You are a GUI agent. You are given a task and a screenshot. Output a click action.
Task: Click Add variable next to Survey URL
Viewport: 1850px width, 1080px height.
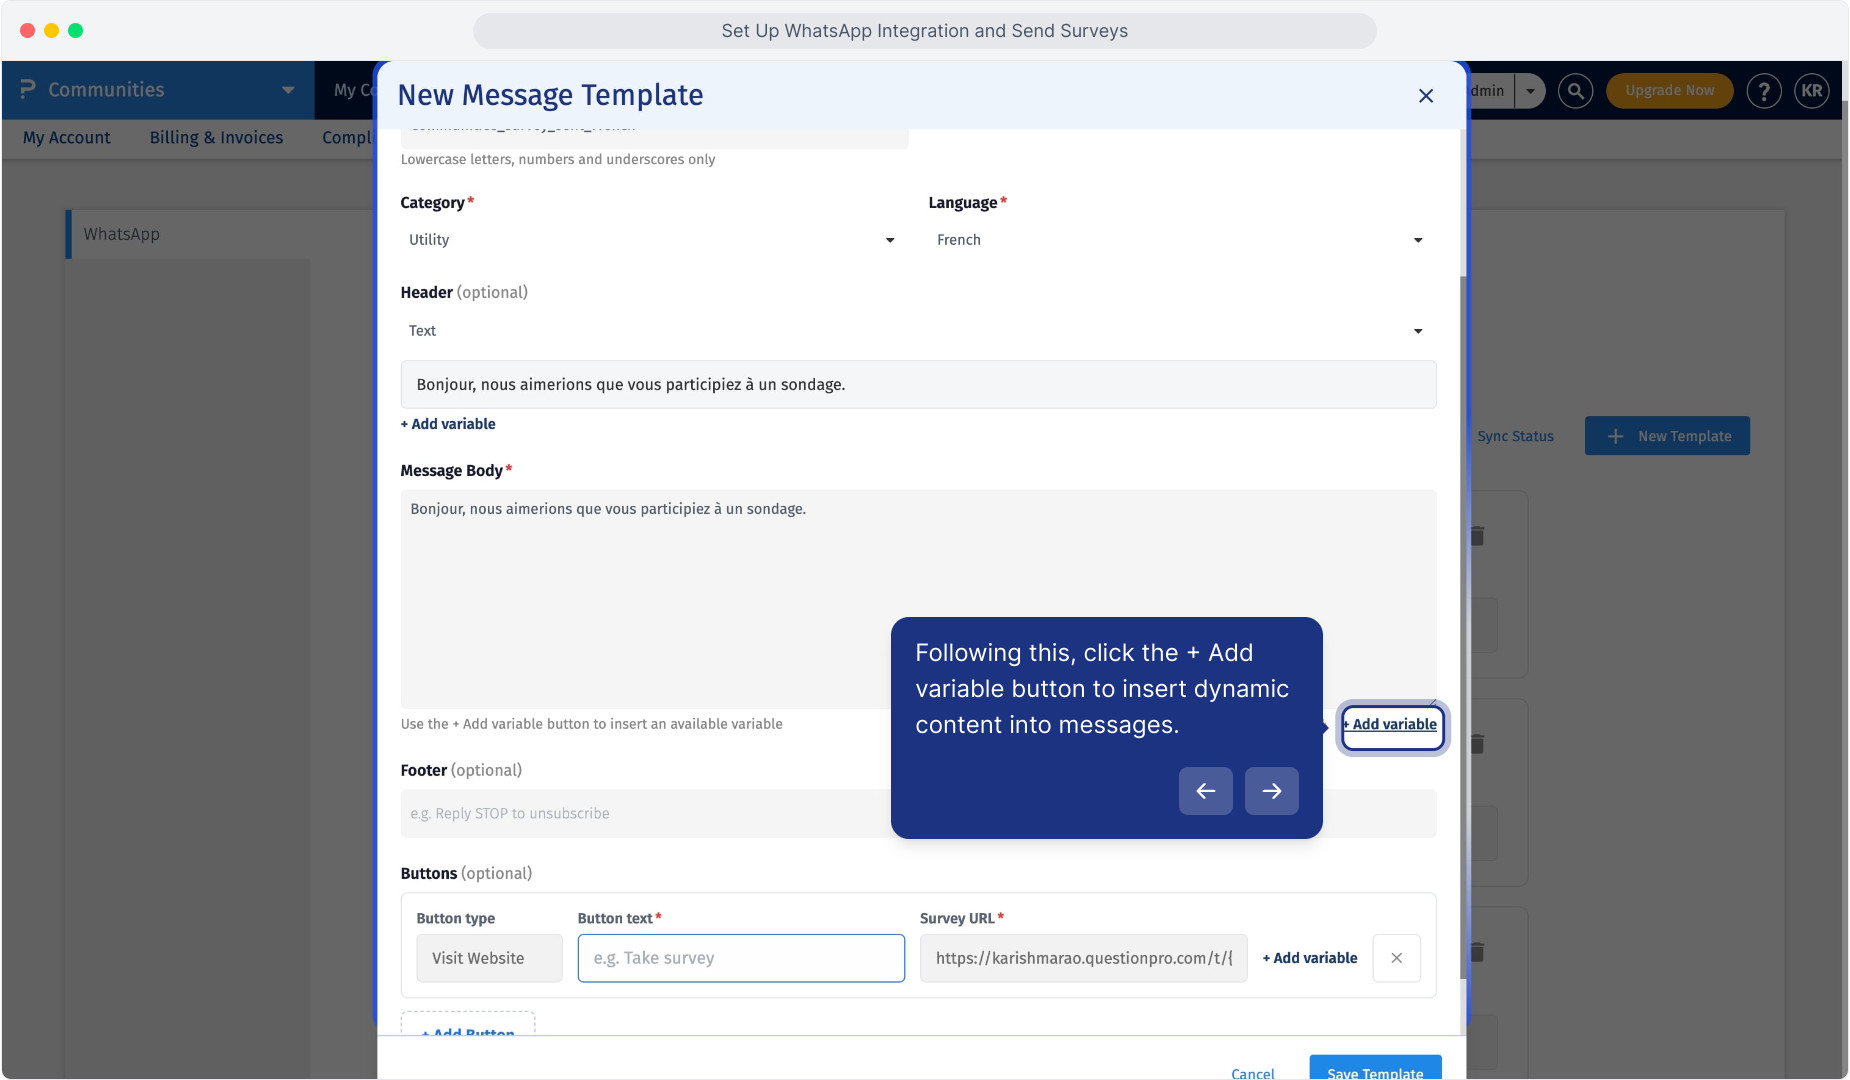point(1310,958)
